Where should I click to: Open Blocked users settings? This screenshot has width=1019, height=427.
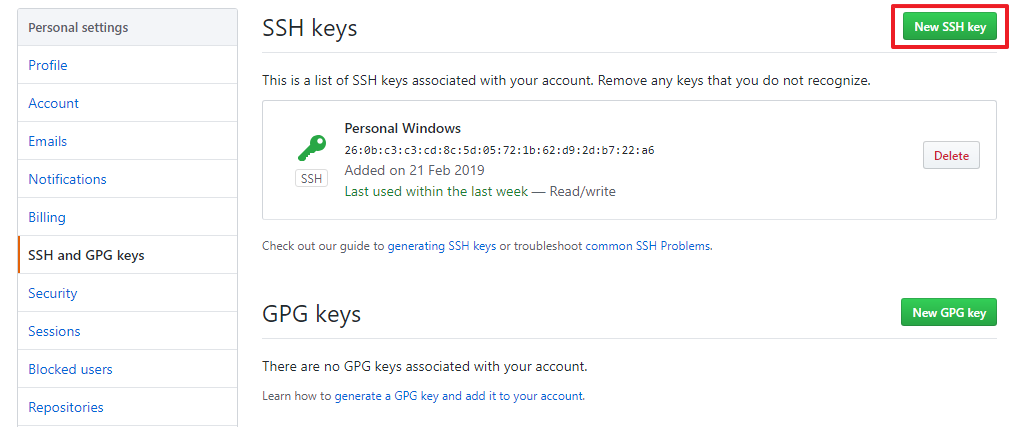[70, 369]
